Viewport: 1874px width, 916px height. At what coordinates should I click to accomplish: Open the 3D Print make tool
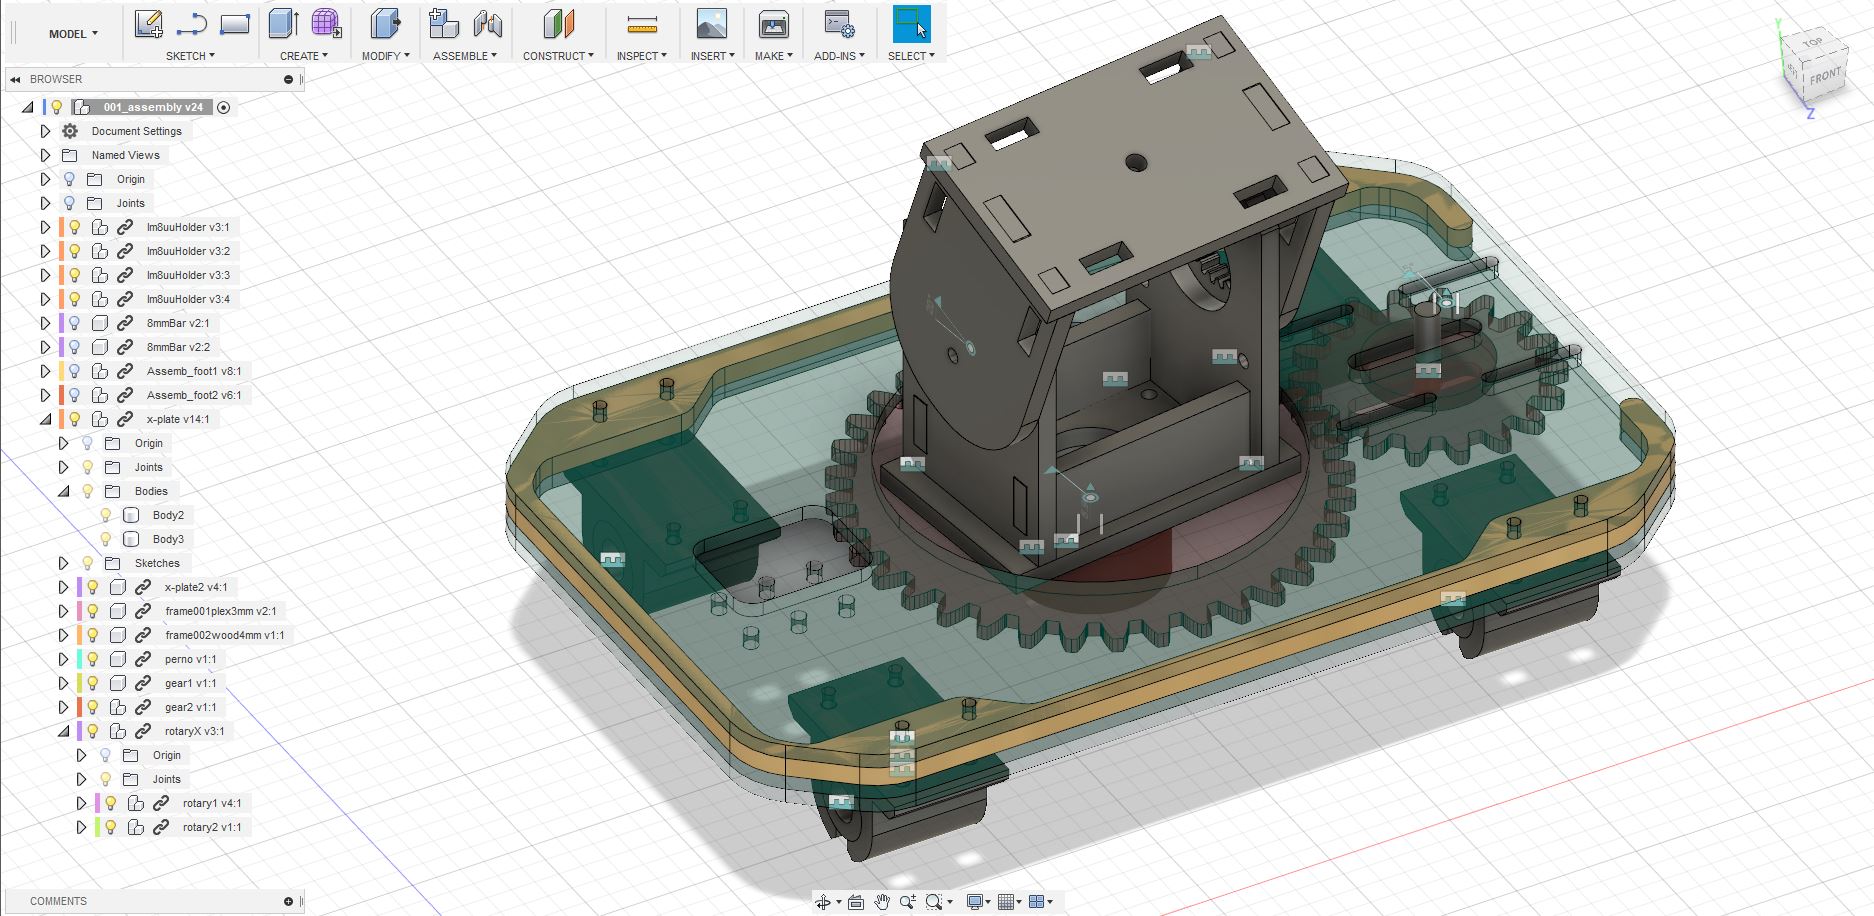[x=774, y=24]
